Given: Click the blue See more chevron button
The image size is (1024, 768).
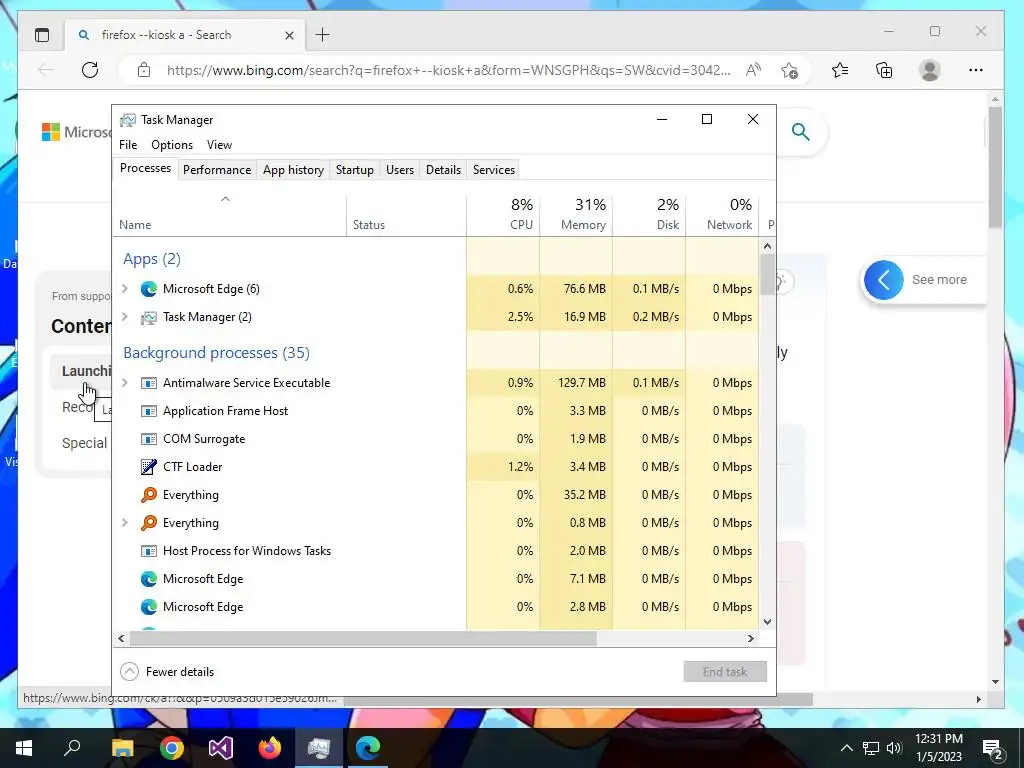Looking at the screenshot, I should pos(884,280).
